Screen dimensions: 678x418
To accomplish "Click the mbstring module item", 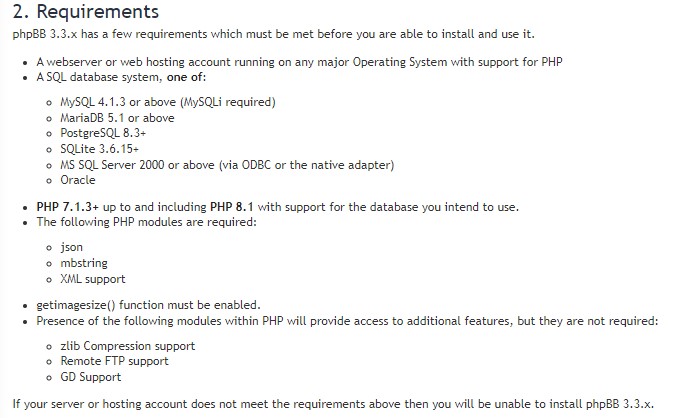I will click(x=84, y=263).
